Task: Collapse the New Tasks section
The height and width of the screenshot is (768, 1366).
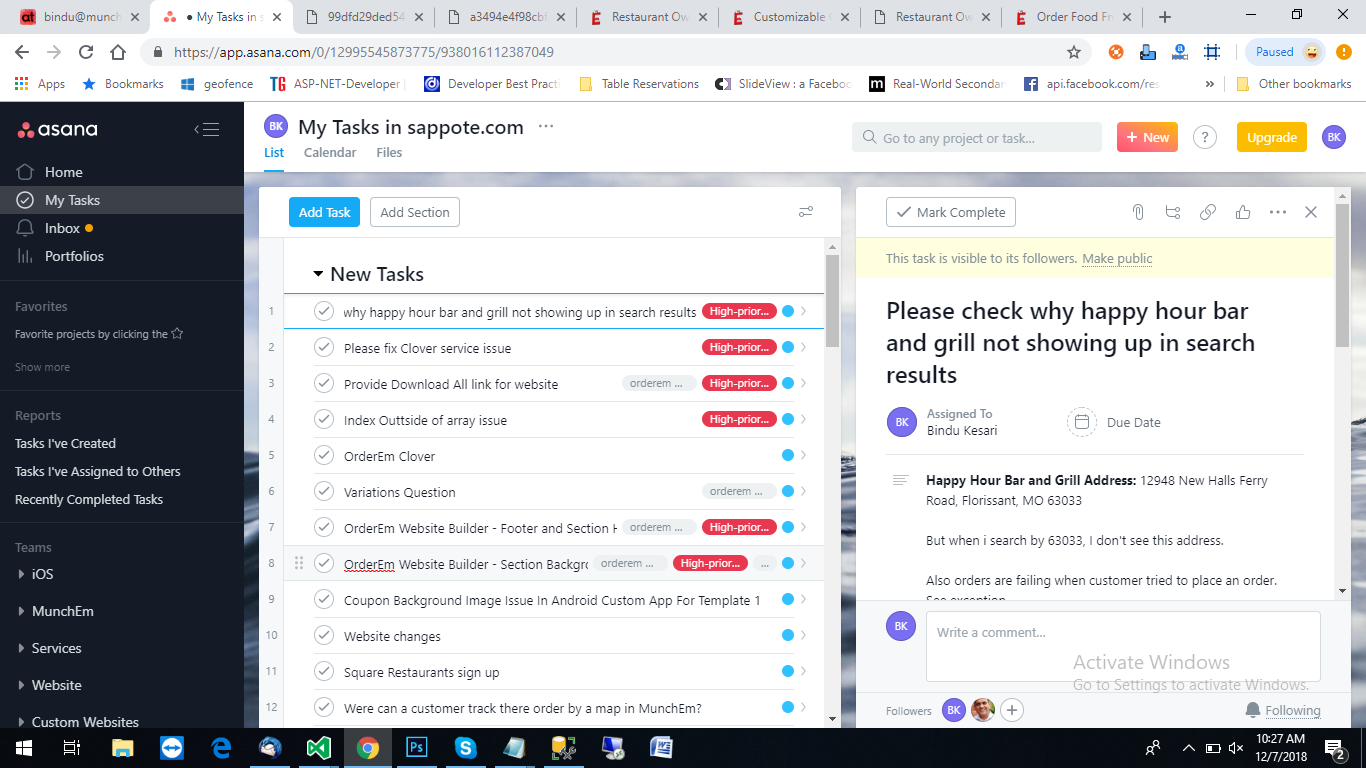Action: coord(318,274)
